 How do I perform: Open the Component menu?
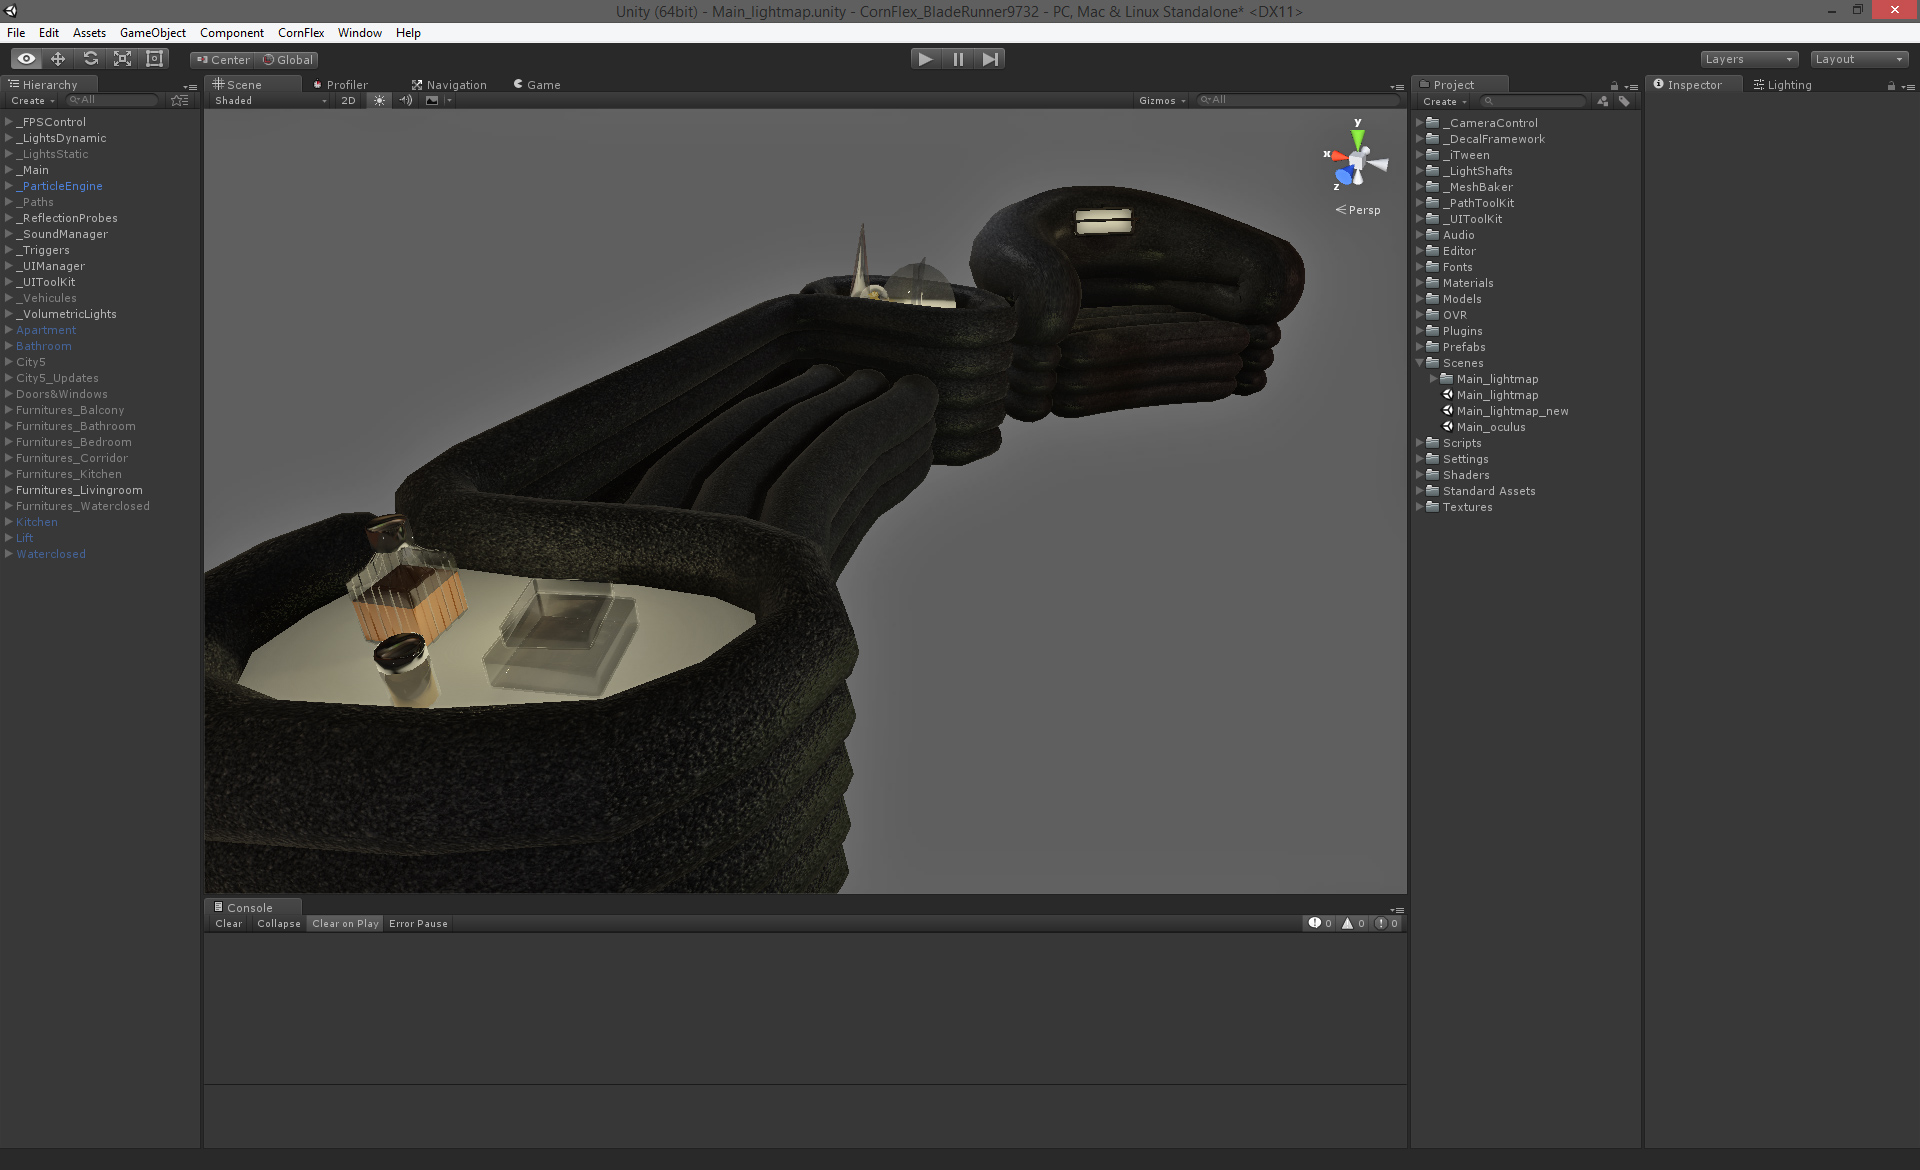[x=231, y=33]
